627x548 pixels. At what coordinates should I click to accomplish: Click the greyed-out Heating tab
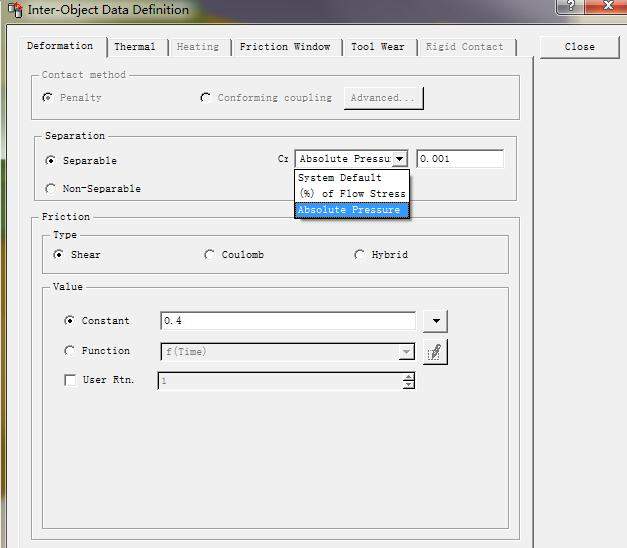tap(198, 47)
